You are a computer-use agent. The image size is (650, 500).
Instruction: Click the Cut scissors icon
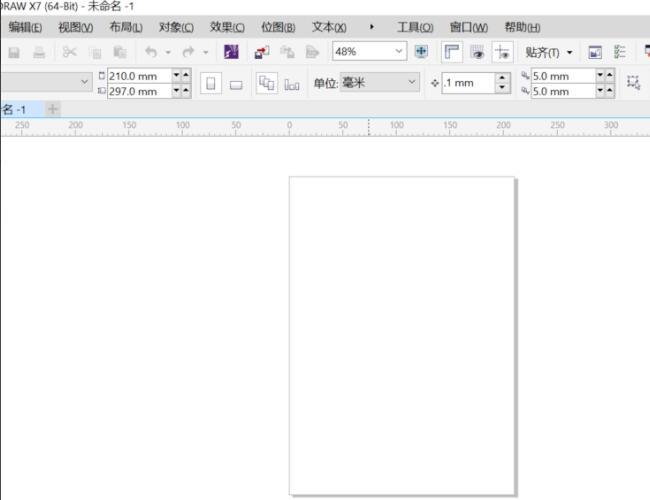tap(69, 52)
